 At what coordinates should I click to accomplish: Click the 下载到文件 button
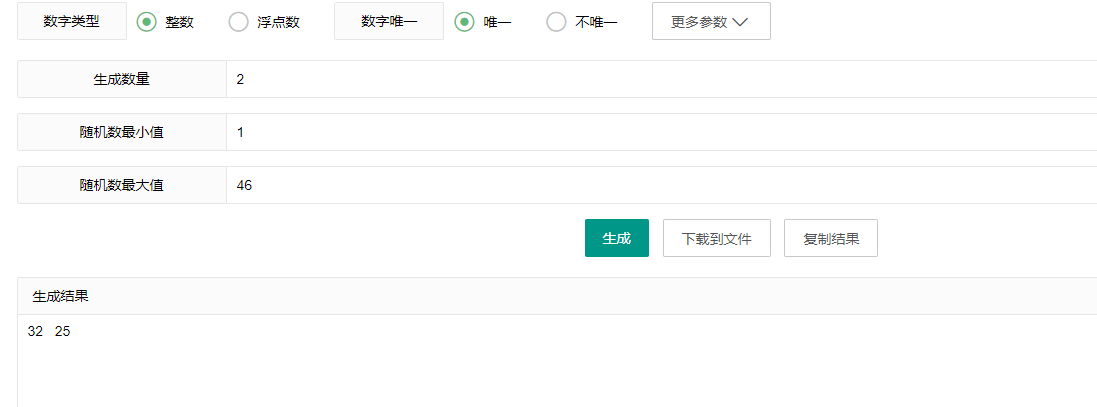coord(717,238)
